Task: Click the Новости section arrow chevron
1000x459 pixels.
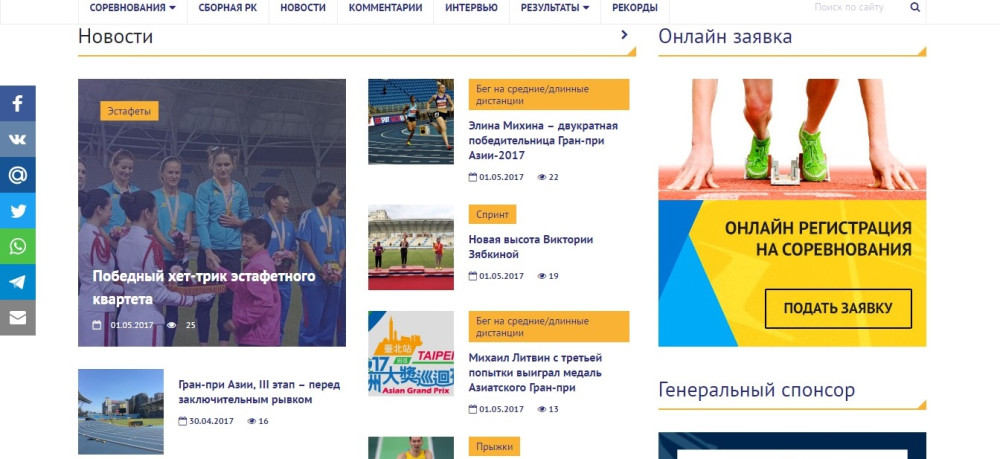Action: tap(625, 35)
